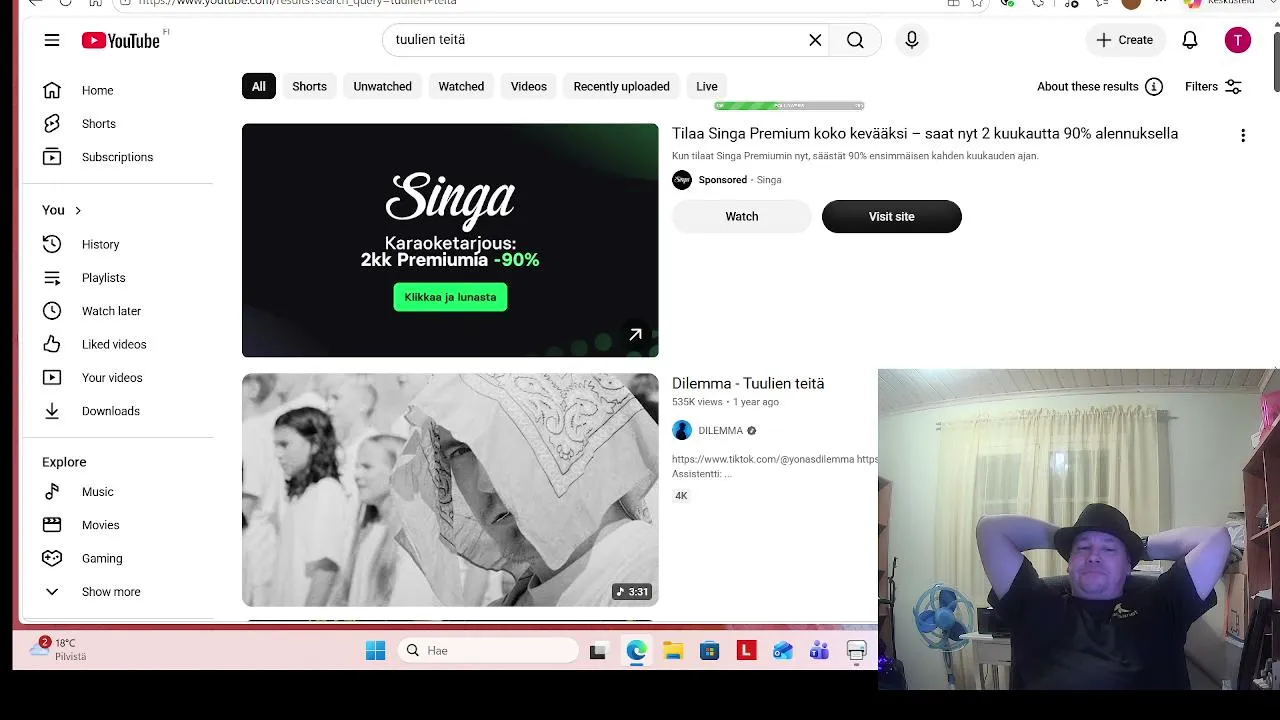This screenshot has width=1280, height=720.
Task: Open the DILEMMA channel name link
Action: tap(720, 431)
